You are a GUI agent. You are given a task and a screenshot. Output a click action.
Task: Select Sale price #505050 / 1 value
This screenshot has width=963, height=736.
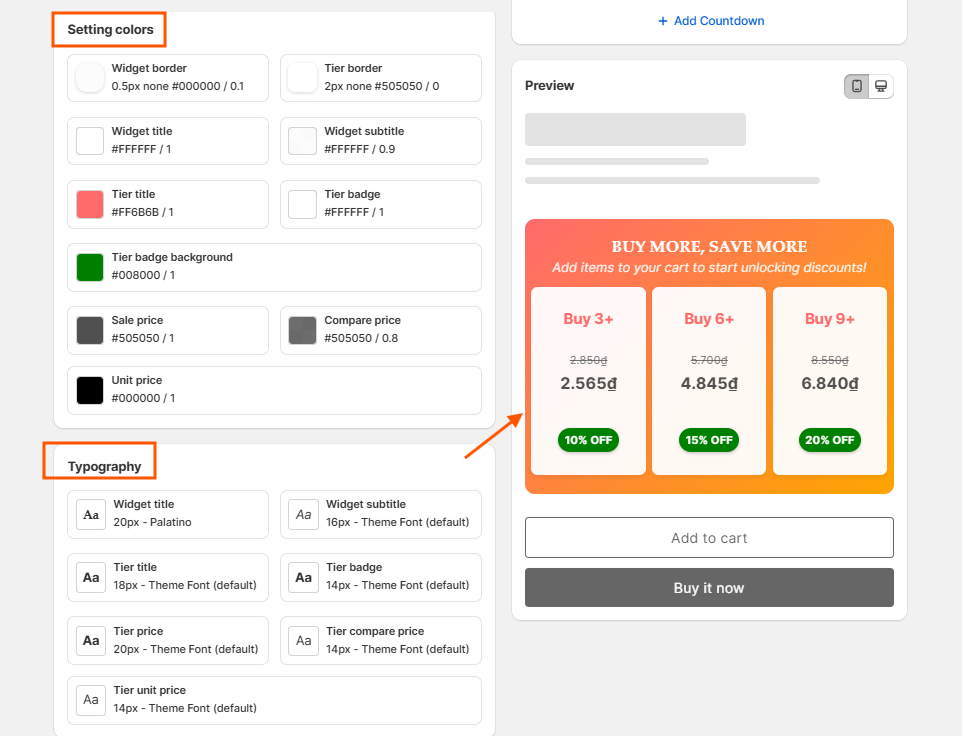point(142,338)
